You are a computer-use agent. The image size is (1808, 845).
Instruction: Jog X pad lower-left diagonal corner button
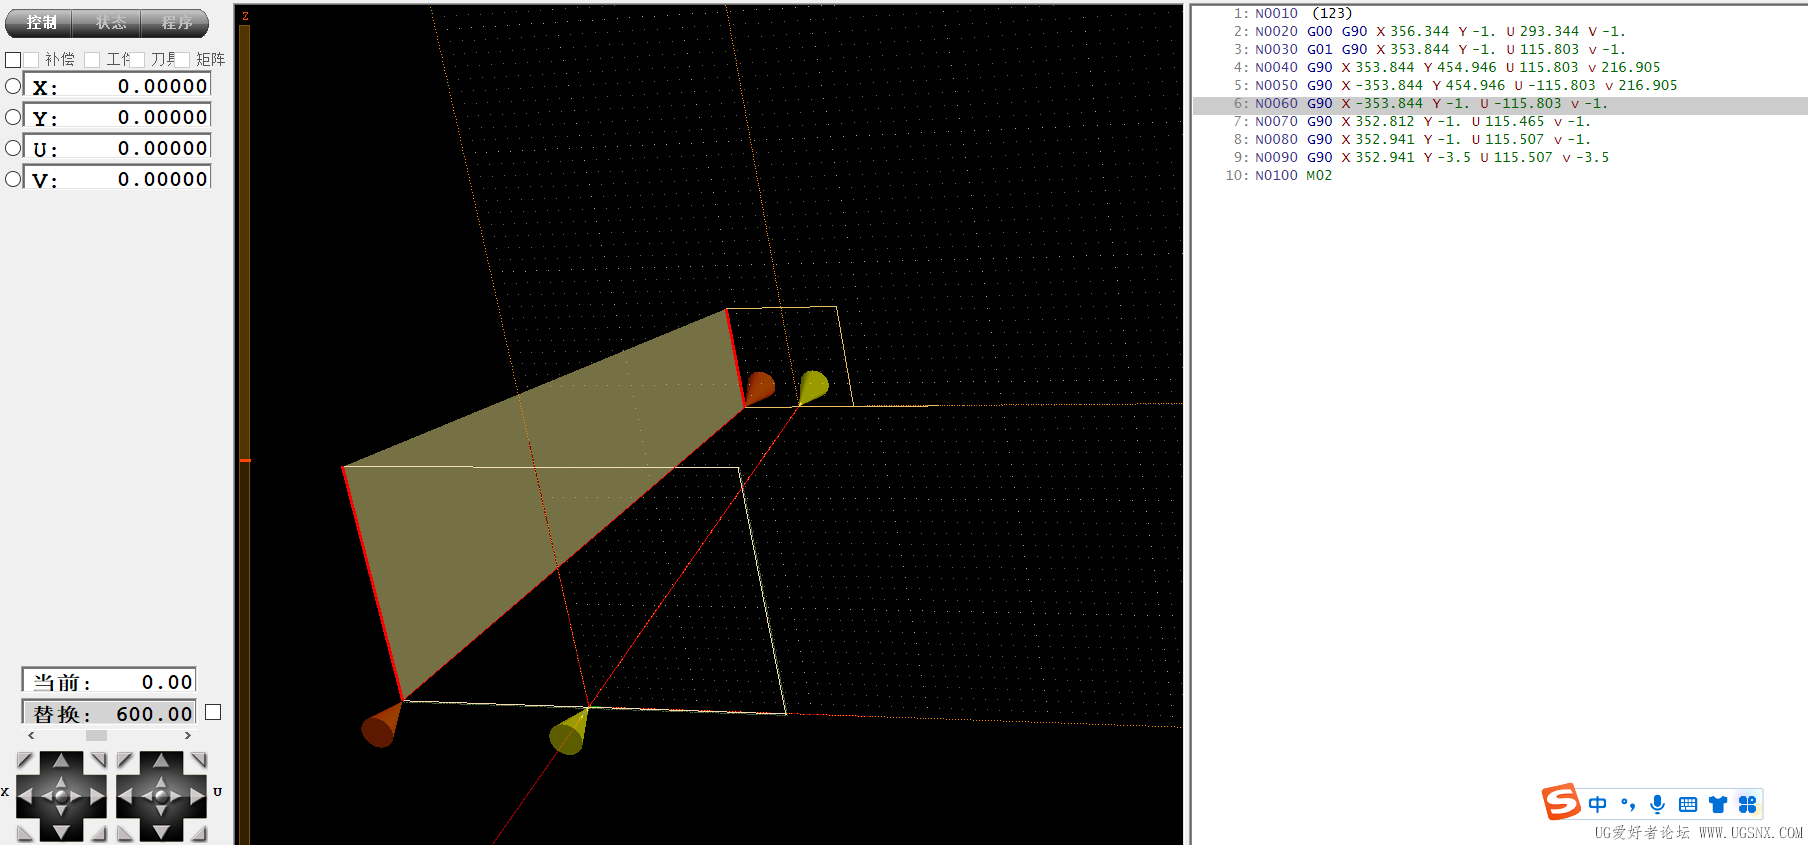[x=24, y=833]
